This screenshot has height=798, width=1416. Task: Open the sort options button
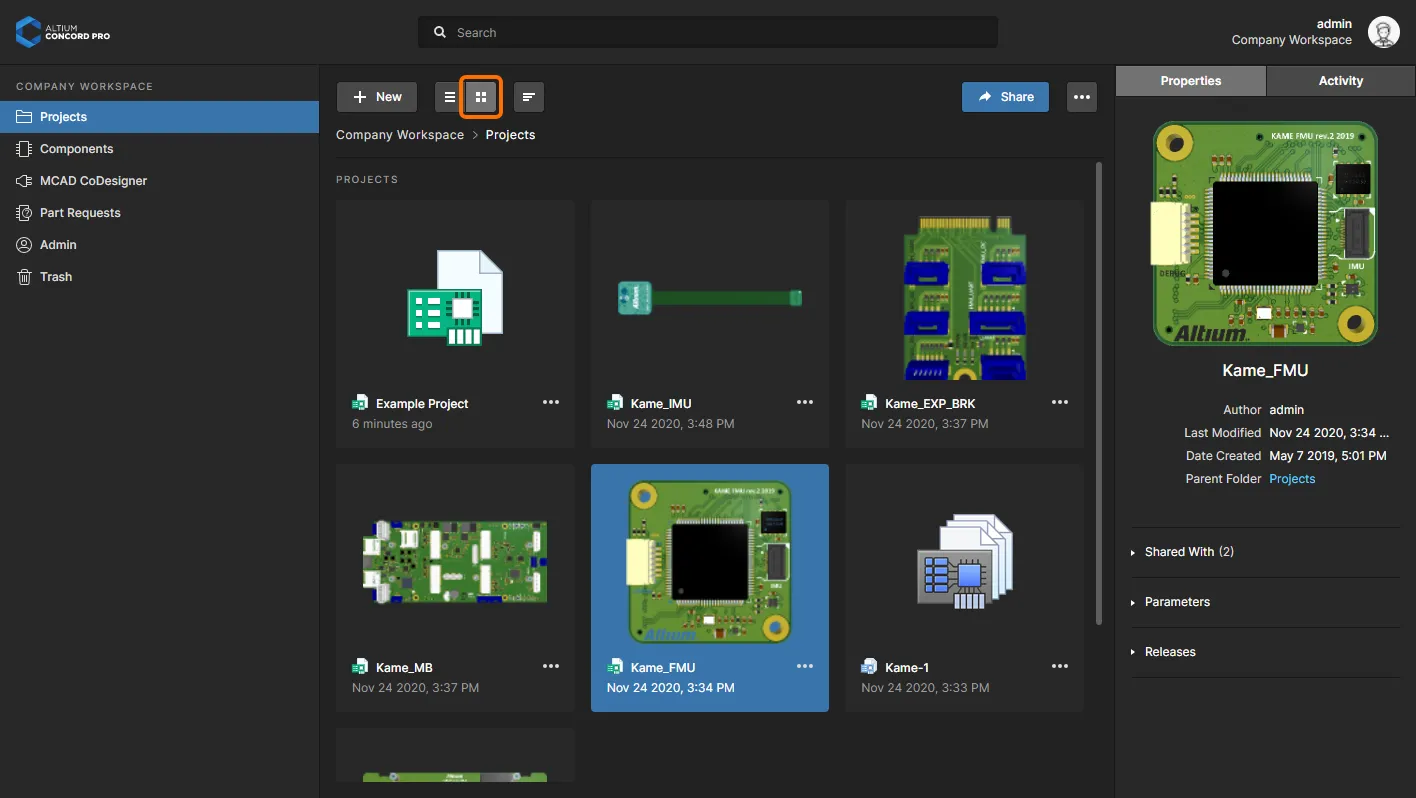coord(529,97)
